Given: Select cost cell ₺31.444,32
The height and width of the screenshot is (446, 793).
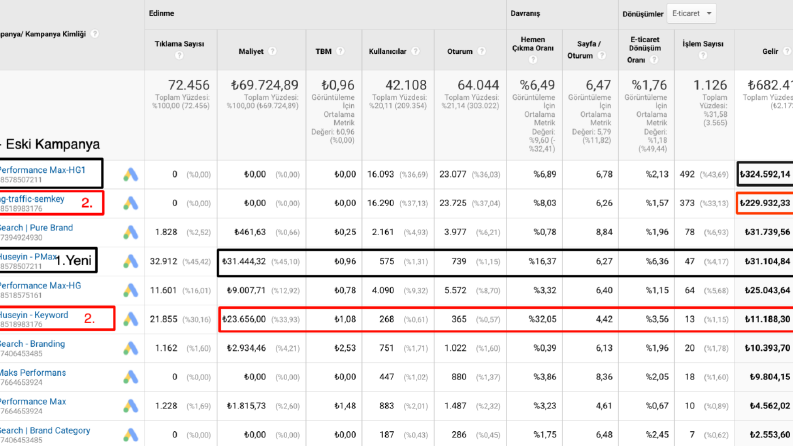Looking at the screenshot, I should [x=243, y=261].
